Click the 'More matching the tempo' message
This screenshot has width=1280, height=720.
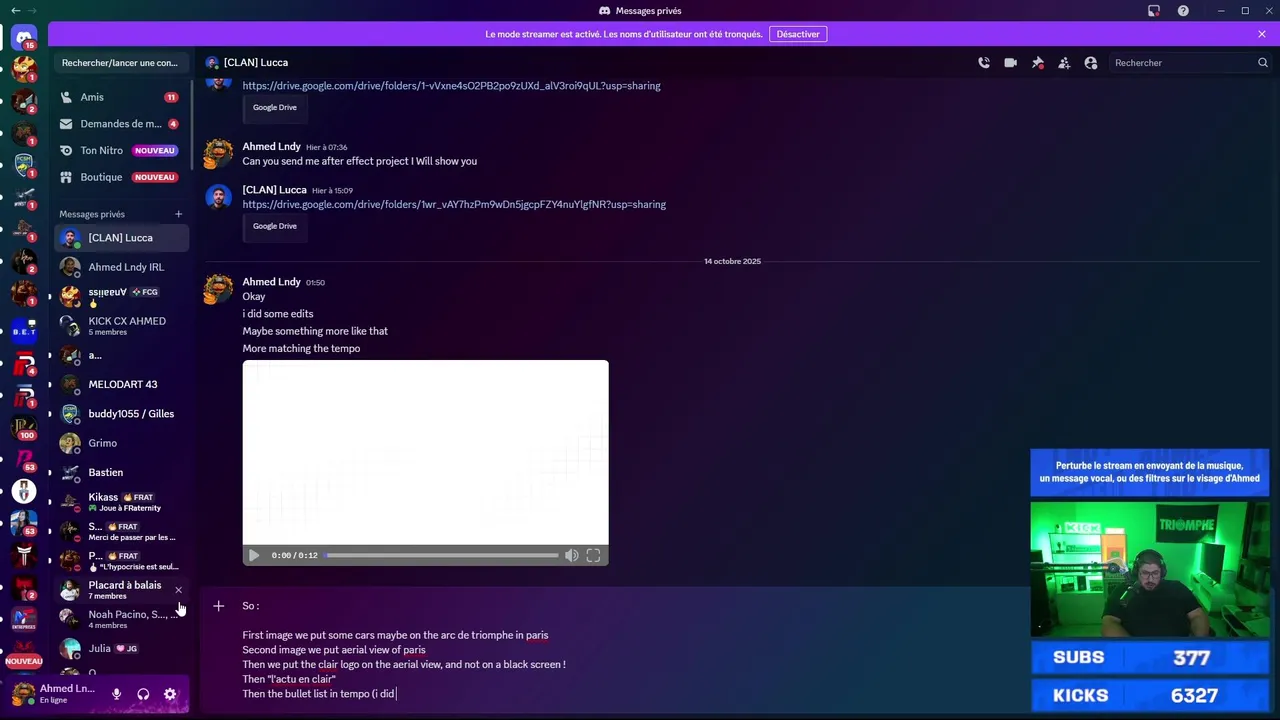point(301,349)
